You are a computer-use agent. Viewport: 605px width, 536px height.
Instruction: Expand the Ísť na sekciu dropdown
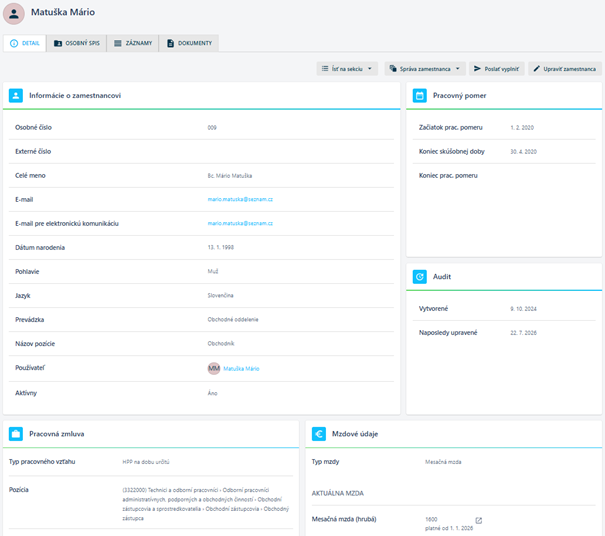347,69
